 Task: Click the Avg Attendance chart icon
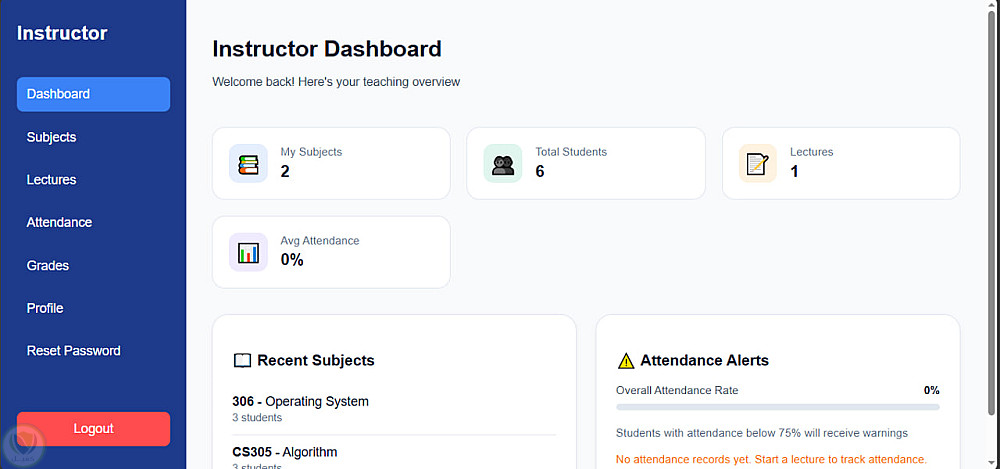248,252
